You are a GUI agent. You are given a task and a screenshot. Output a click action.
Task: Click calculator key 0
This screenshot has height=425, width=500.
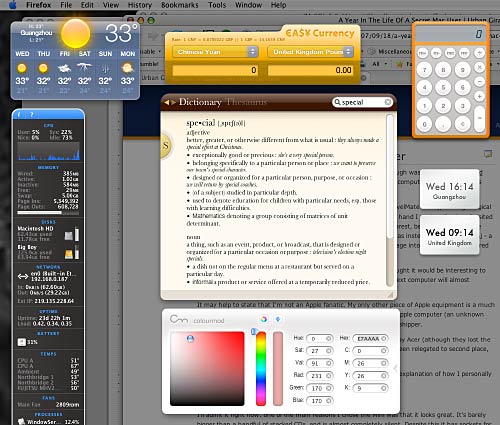[424, 124]
